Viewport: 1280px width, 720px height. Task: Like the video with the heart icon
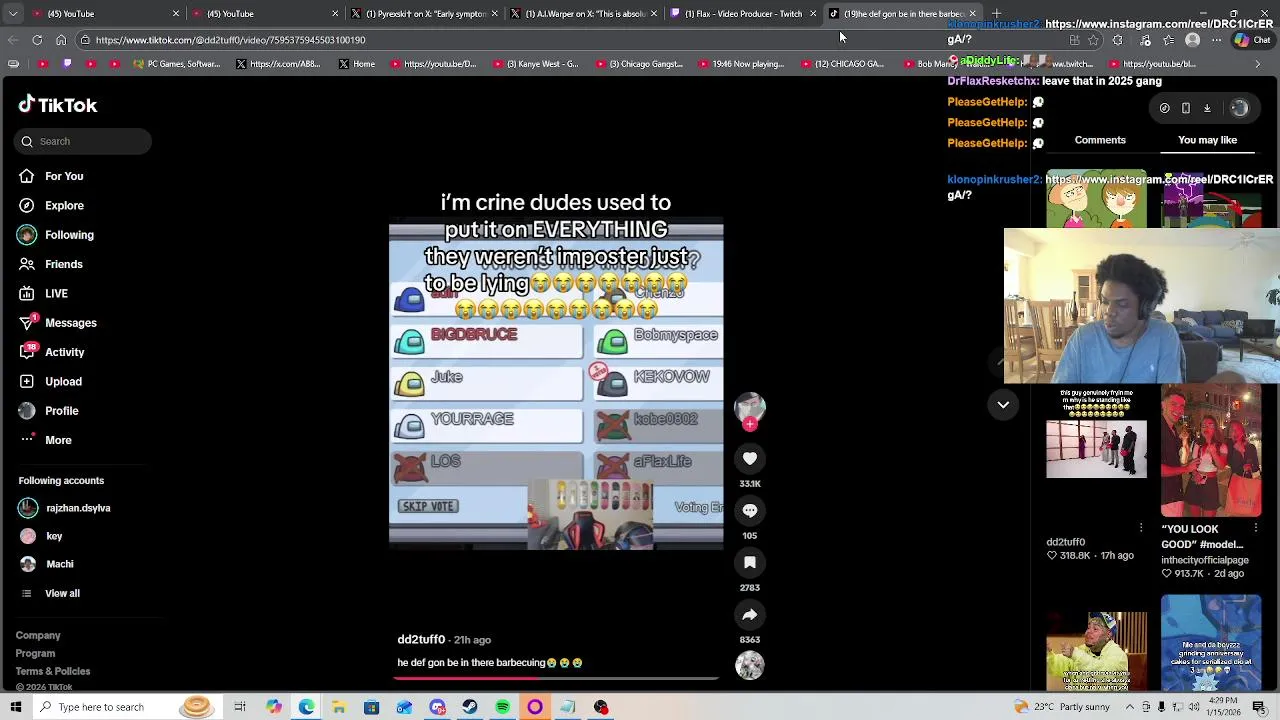tap(750, 458)
